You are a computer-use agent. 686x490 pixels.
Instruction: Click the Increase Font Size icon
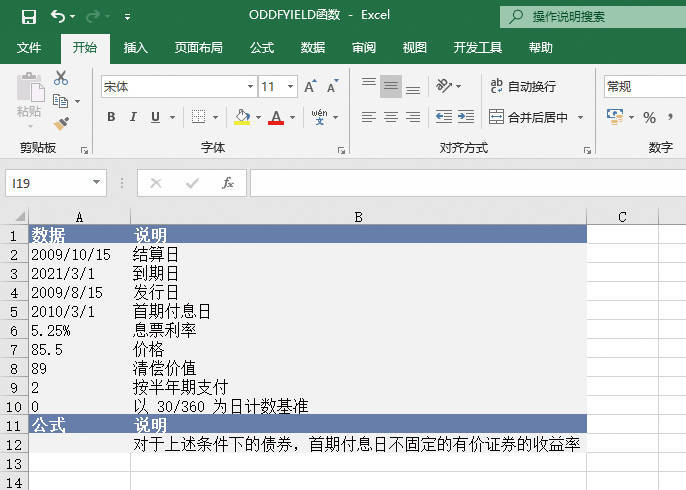point(310,87)
